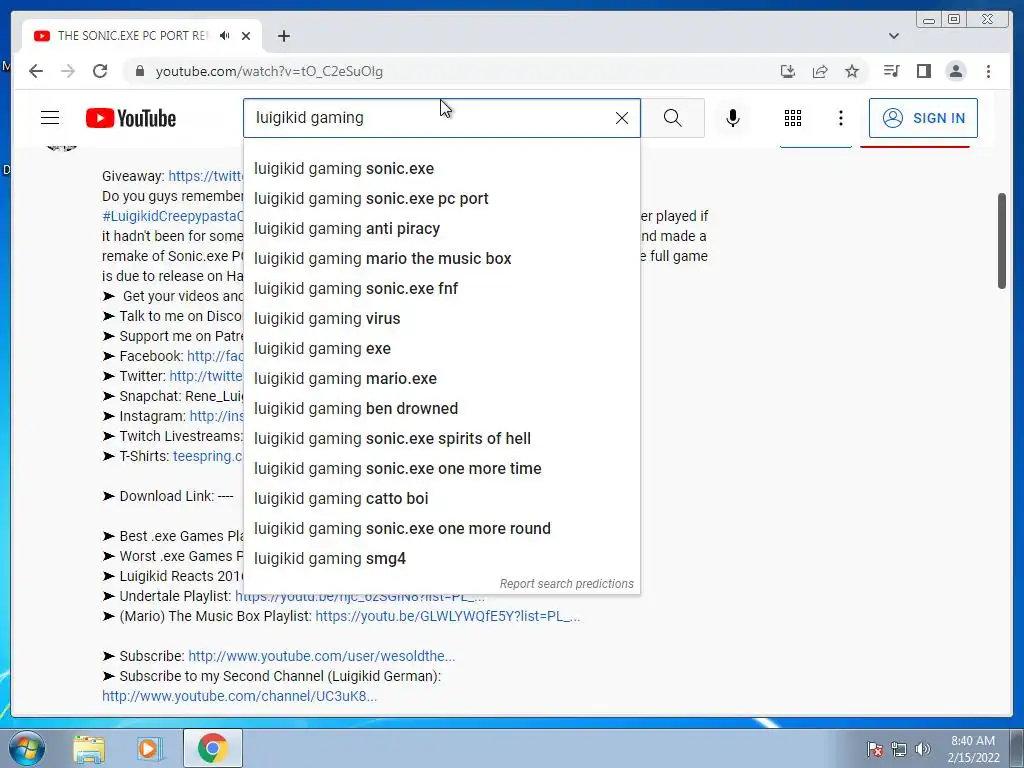The width and height of the screenshot is (1024, 768).
Task: Open Chrome three-dot menu
Action: pyautogui.click(x=988, y=71)
